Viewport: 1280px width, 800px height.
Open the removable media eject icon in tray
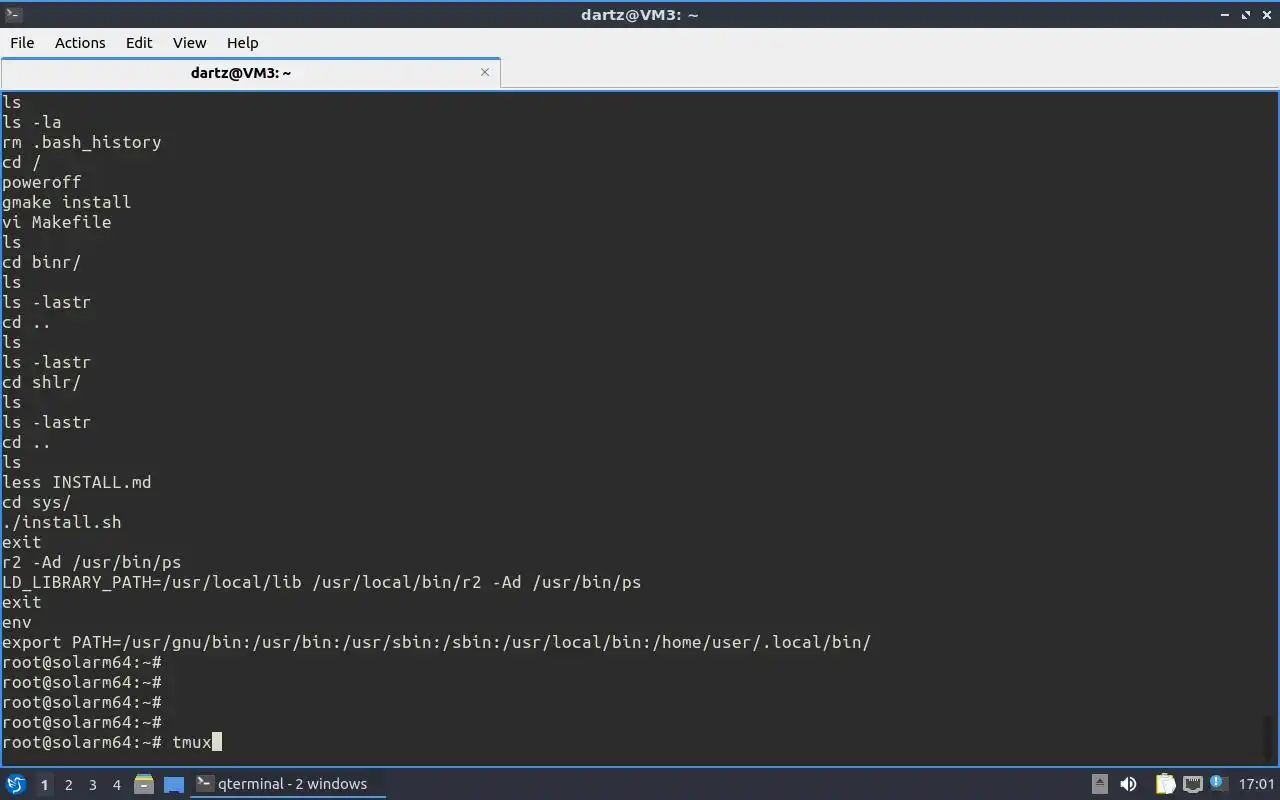[1100, 784]
